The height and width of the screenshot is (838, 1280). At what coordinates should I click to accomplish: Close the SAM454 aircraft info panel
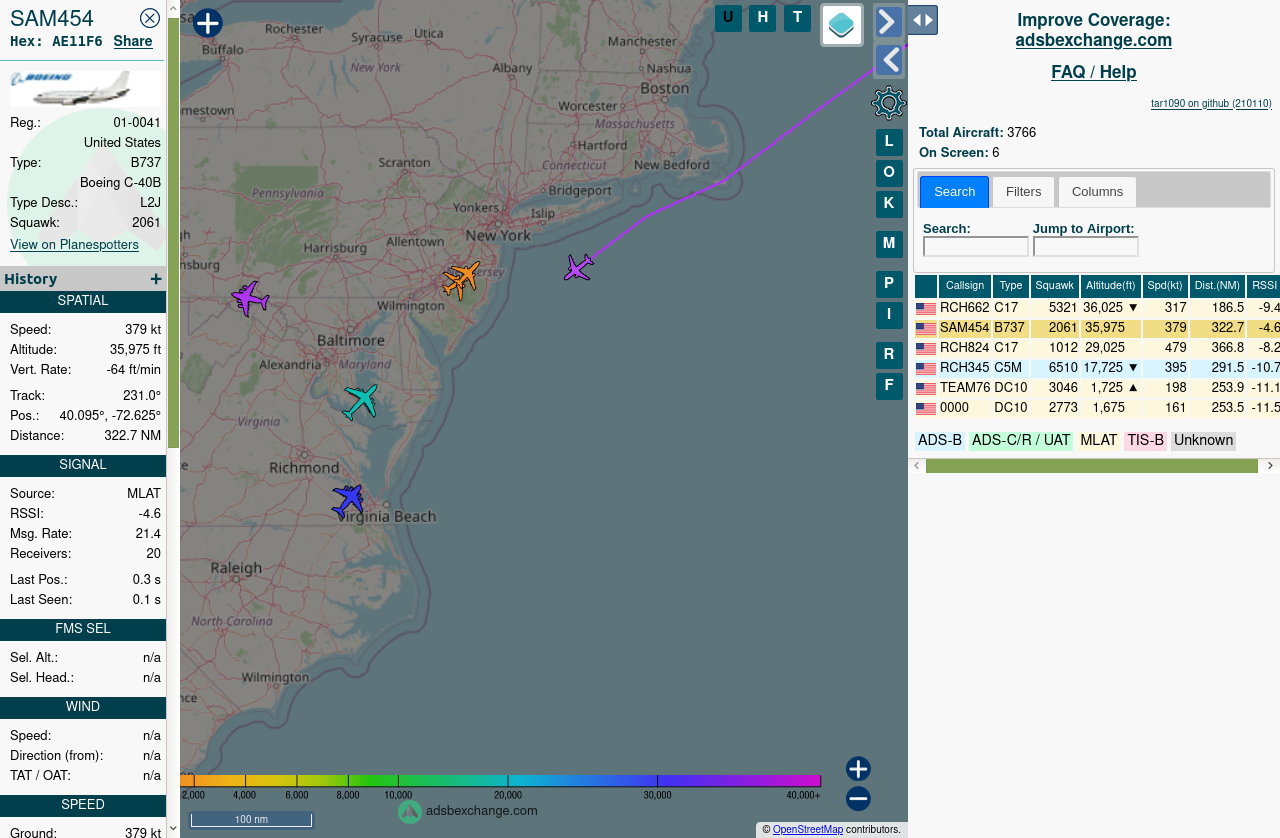[150, 18]
